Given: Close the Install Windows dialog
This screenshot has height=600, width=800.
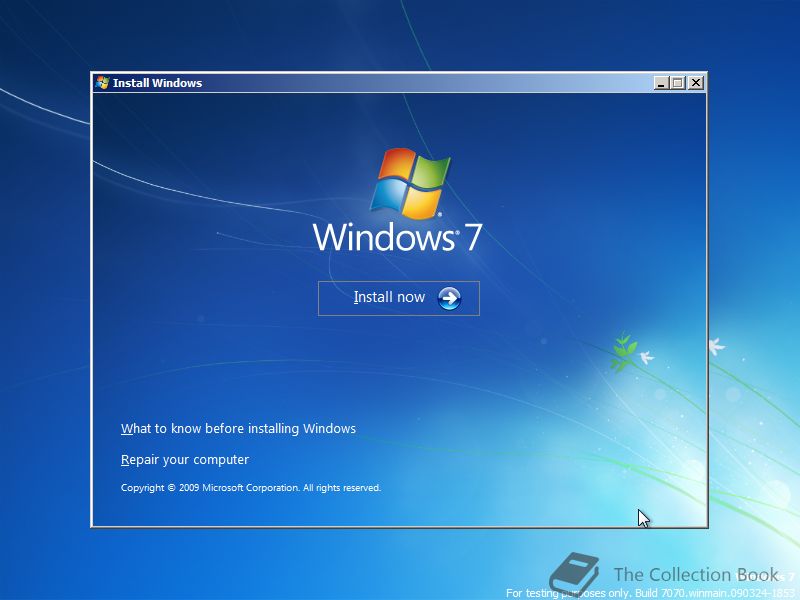Looking at the screenshot, I should (696, 83).
